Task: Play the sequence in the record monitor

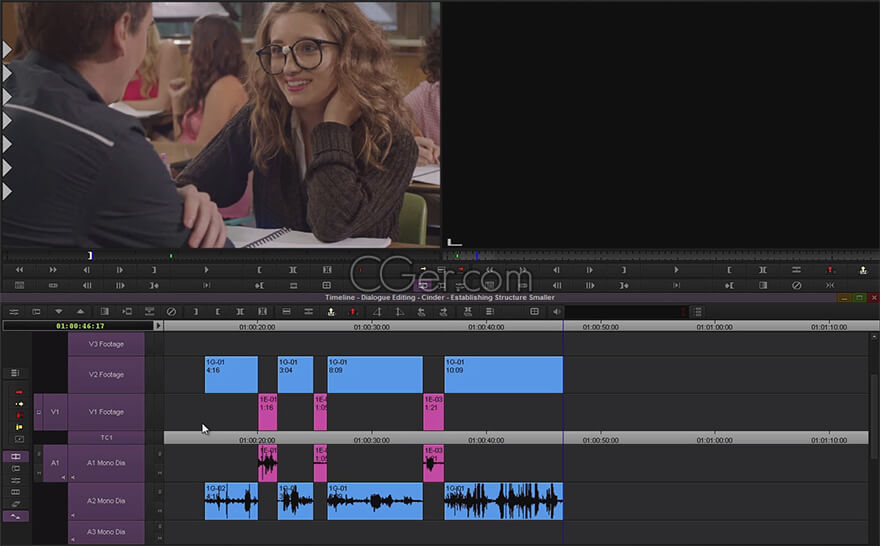Action: point(676,270)
